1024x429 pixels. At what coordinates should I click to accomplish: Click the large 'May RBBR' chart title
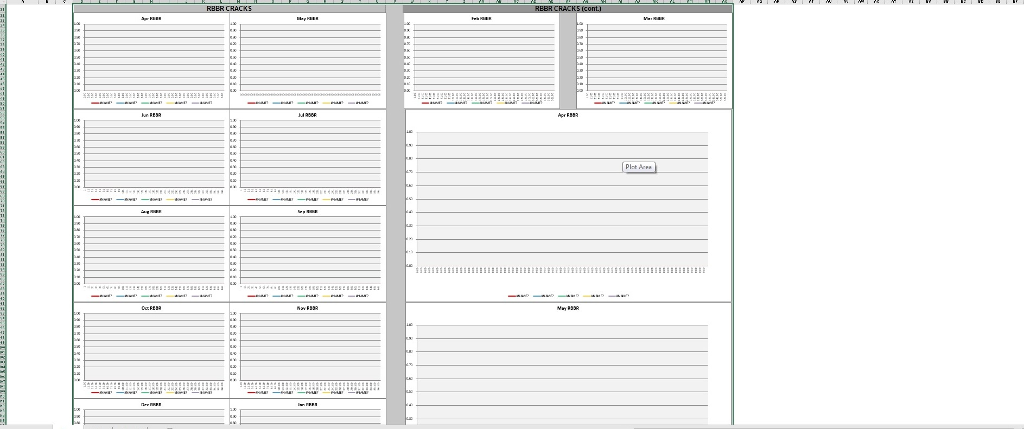pos(568,308)
